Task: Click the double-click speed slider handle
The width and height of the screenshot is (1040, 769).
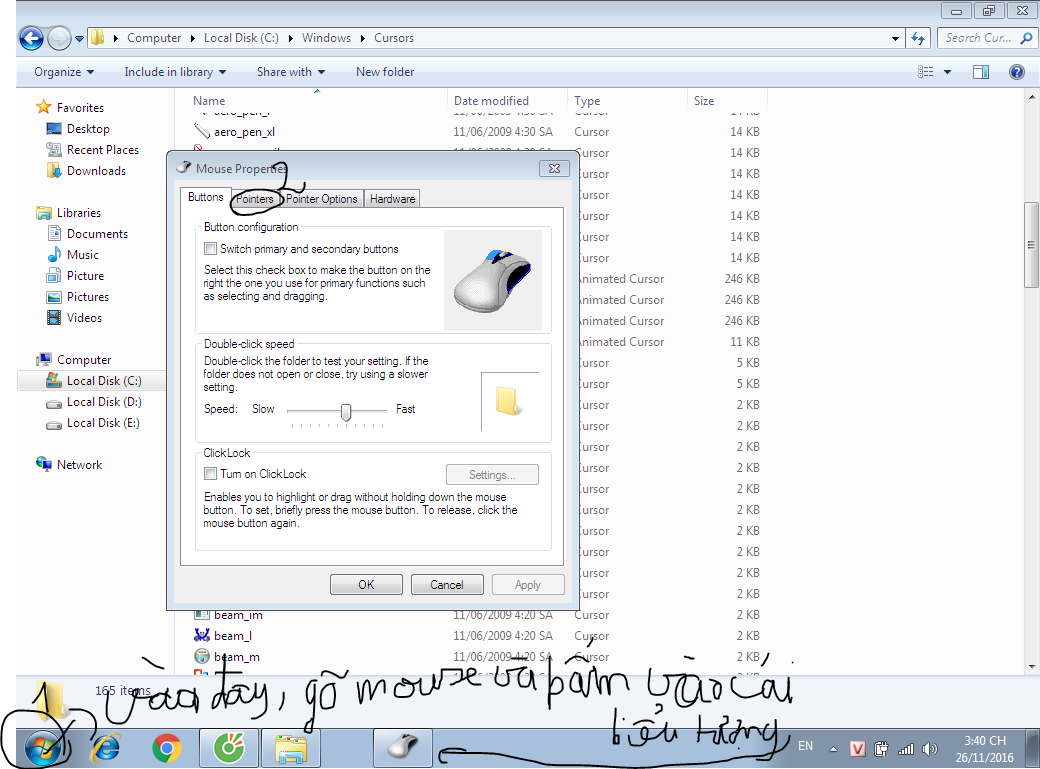Action: tap(346, 411)
